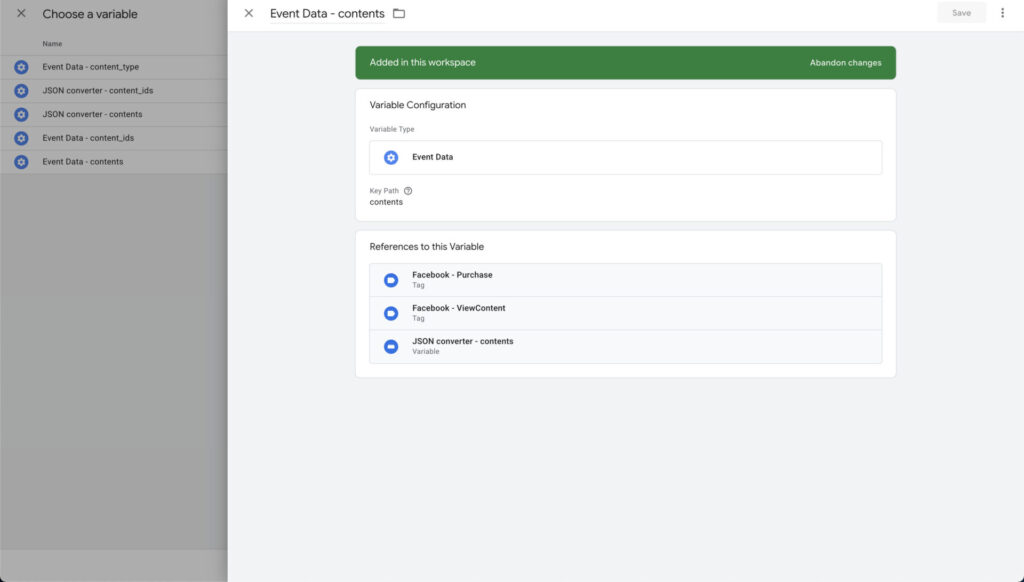
Task: Click the icon next to JSON converter - content_ids
Action: [x=21, y=91]
